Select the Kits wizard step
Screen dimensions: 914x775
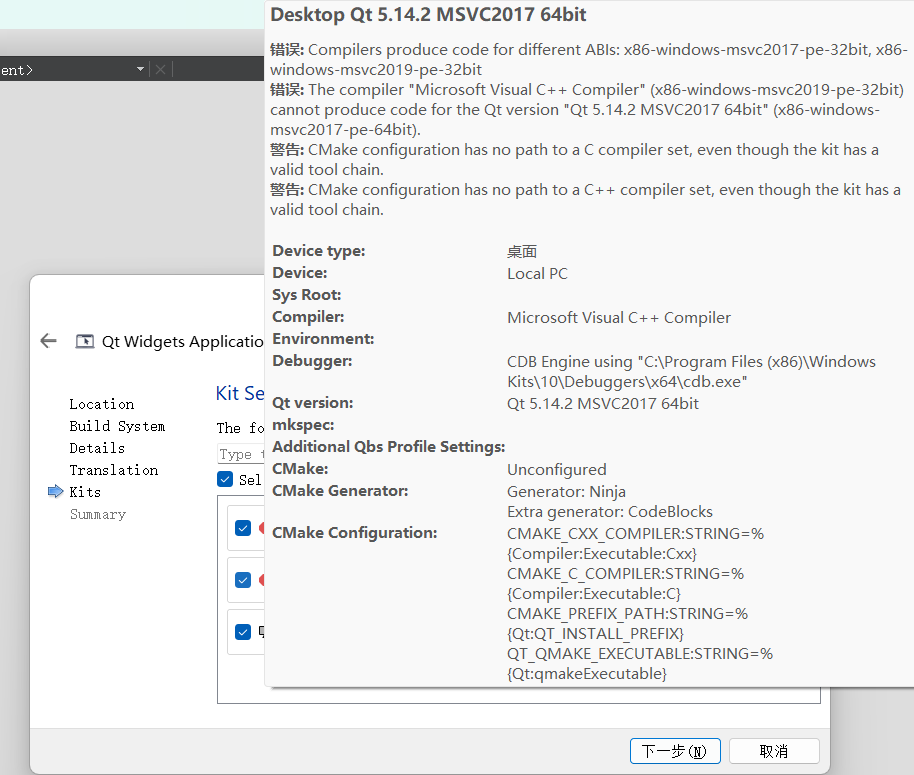click(x=85, y=492)
